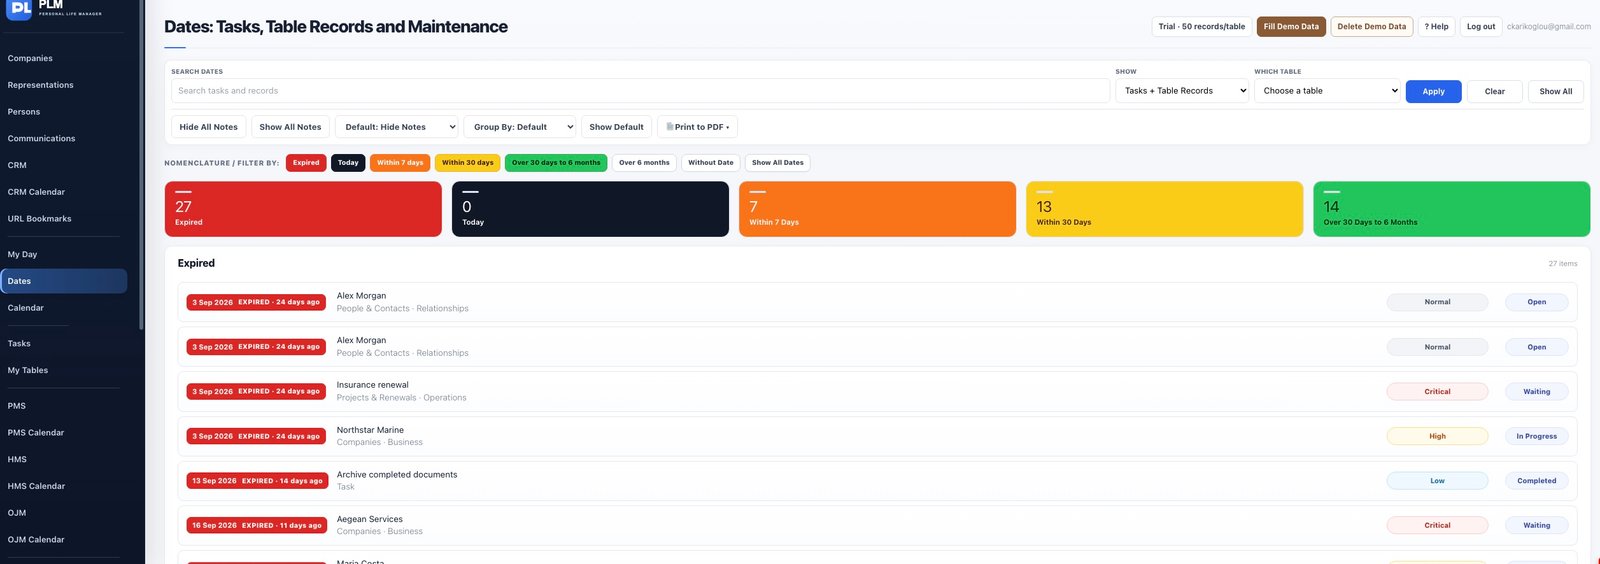Click Critical badge on Insurance renewal row
Viewport: 1600px width, 564px height.
pos(1437,392)
